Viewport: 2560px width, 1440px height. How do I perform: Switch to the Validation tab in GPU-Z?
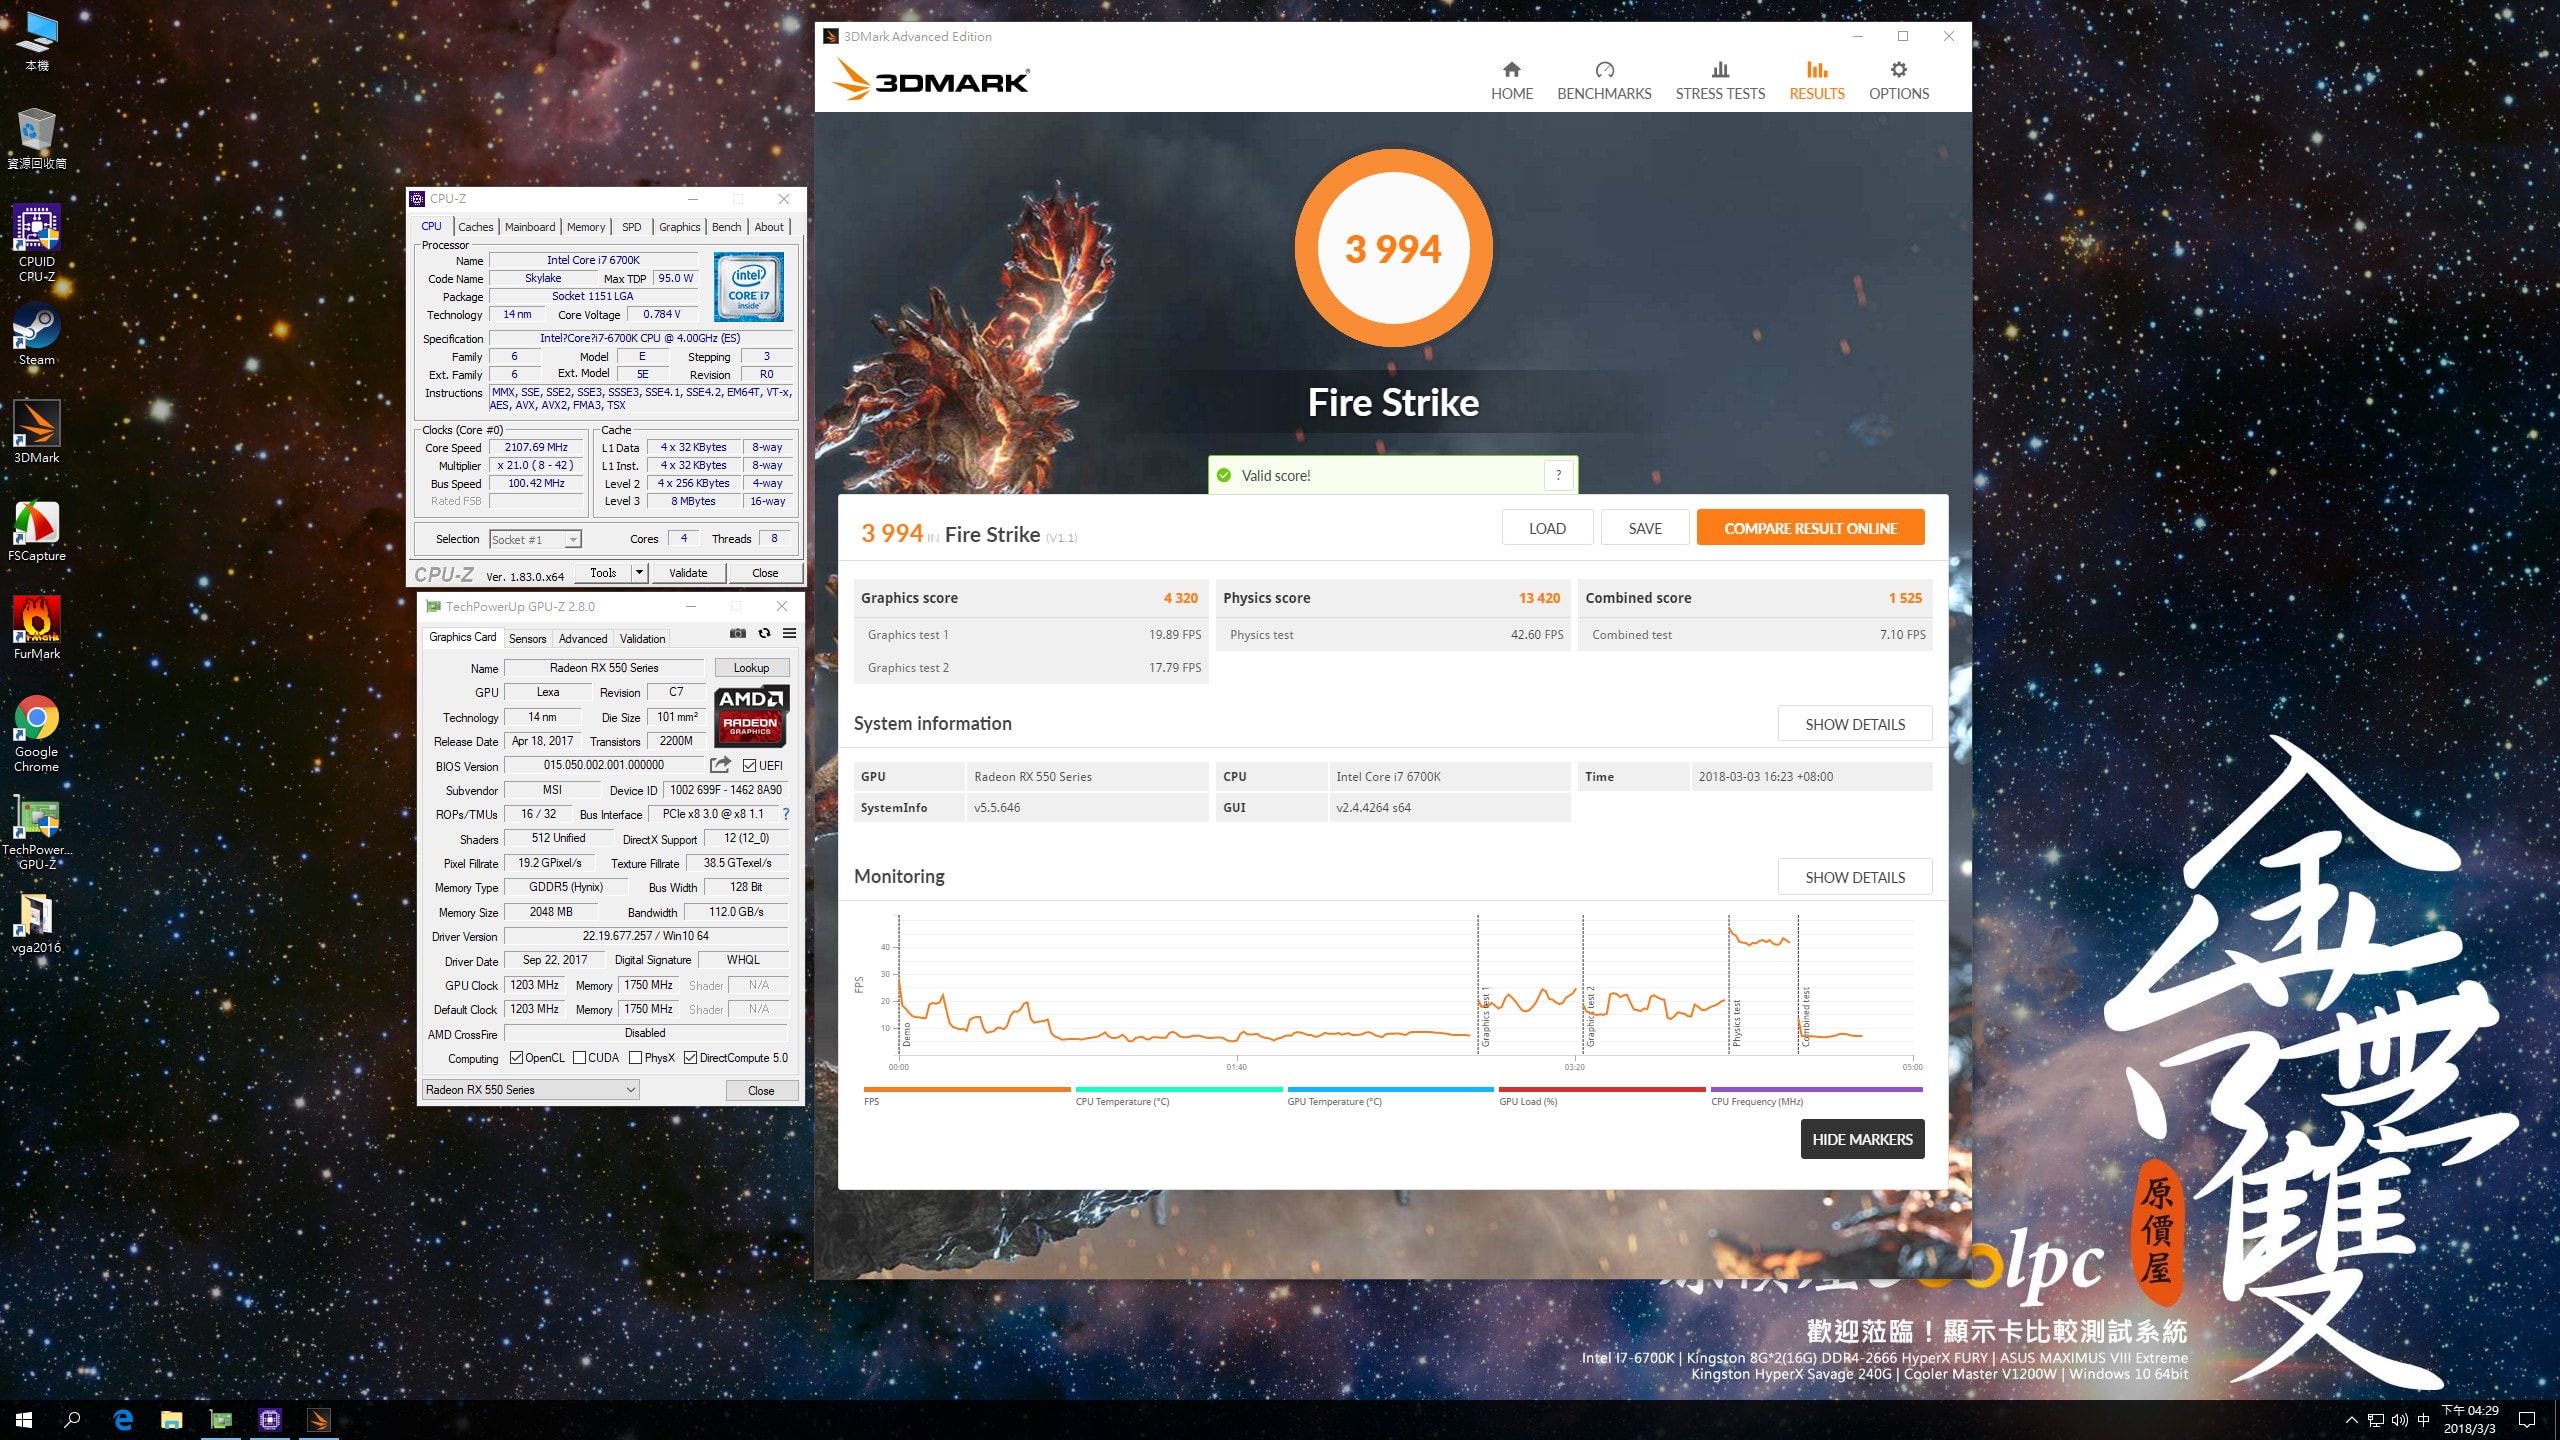642,638
